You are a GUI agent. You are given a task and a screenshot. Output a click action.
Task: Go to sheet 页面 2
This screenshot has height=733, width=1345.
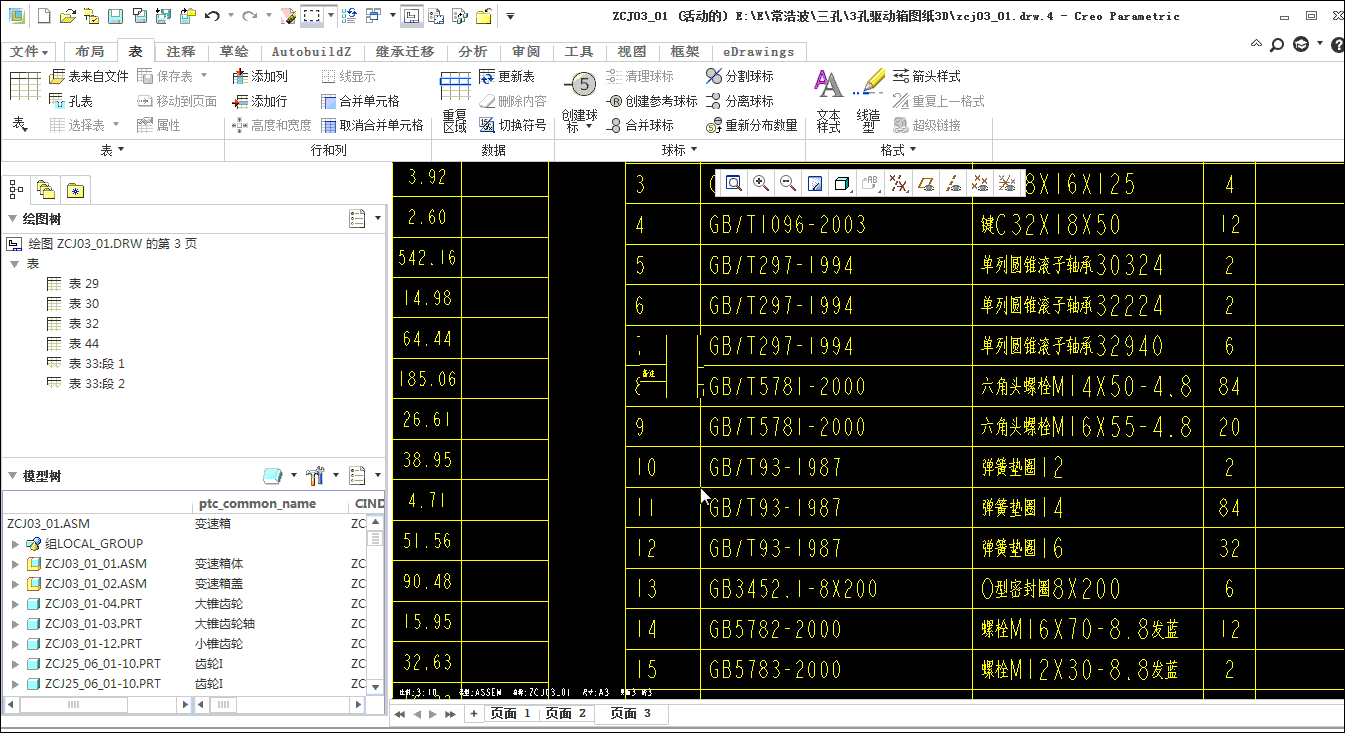(x=566, y=714)
